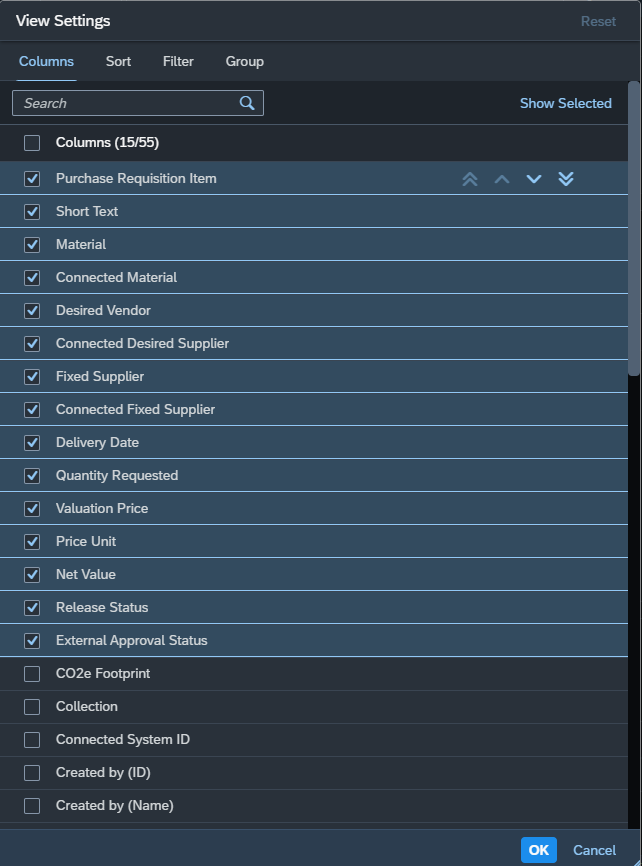This screenshot has height=866, width=642.
Task: Click the move to bottom double-chevron icon
Action: pyautogui.click(x=566, y=179)
